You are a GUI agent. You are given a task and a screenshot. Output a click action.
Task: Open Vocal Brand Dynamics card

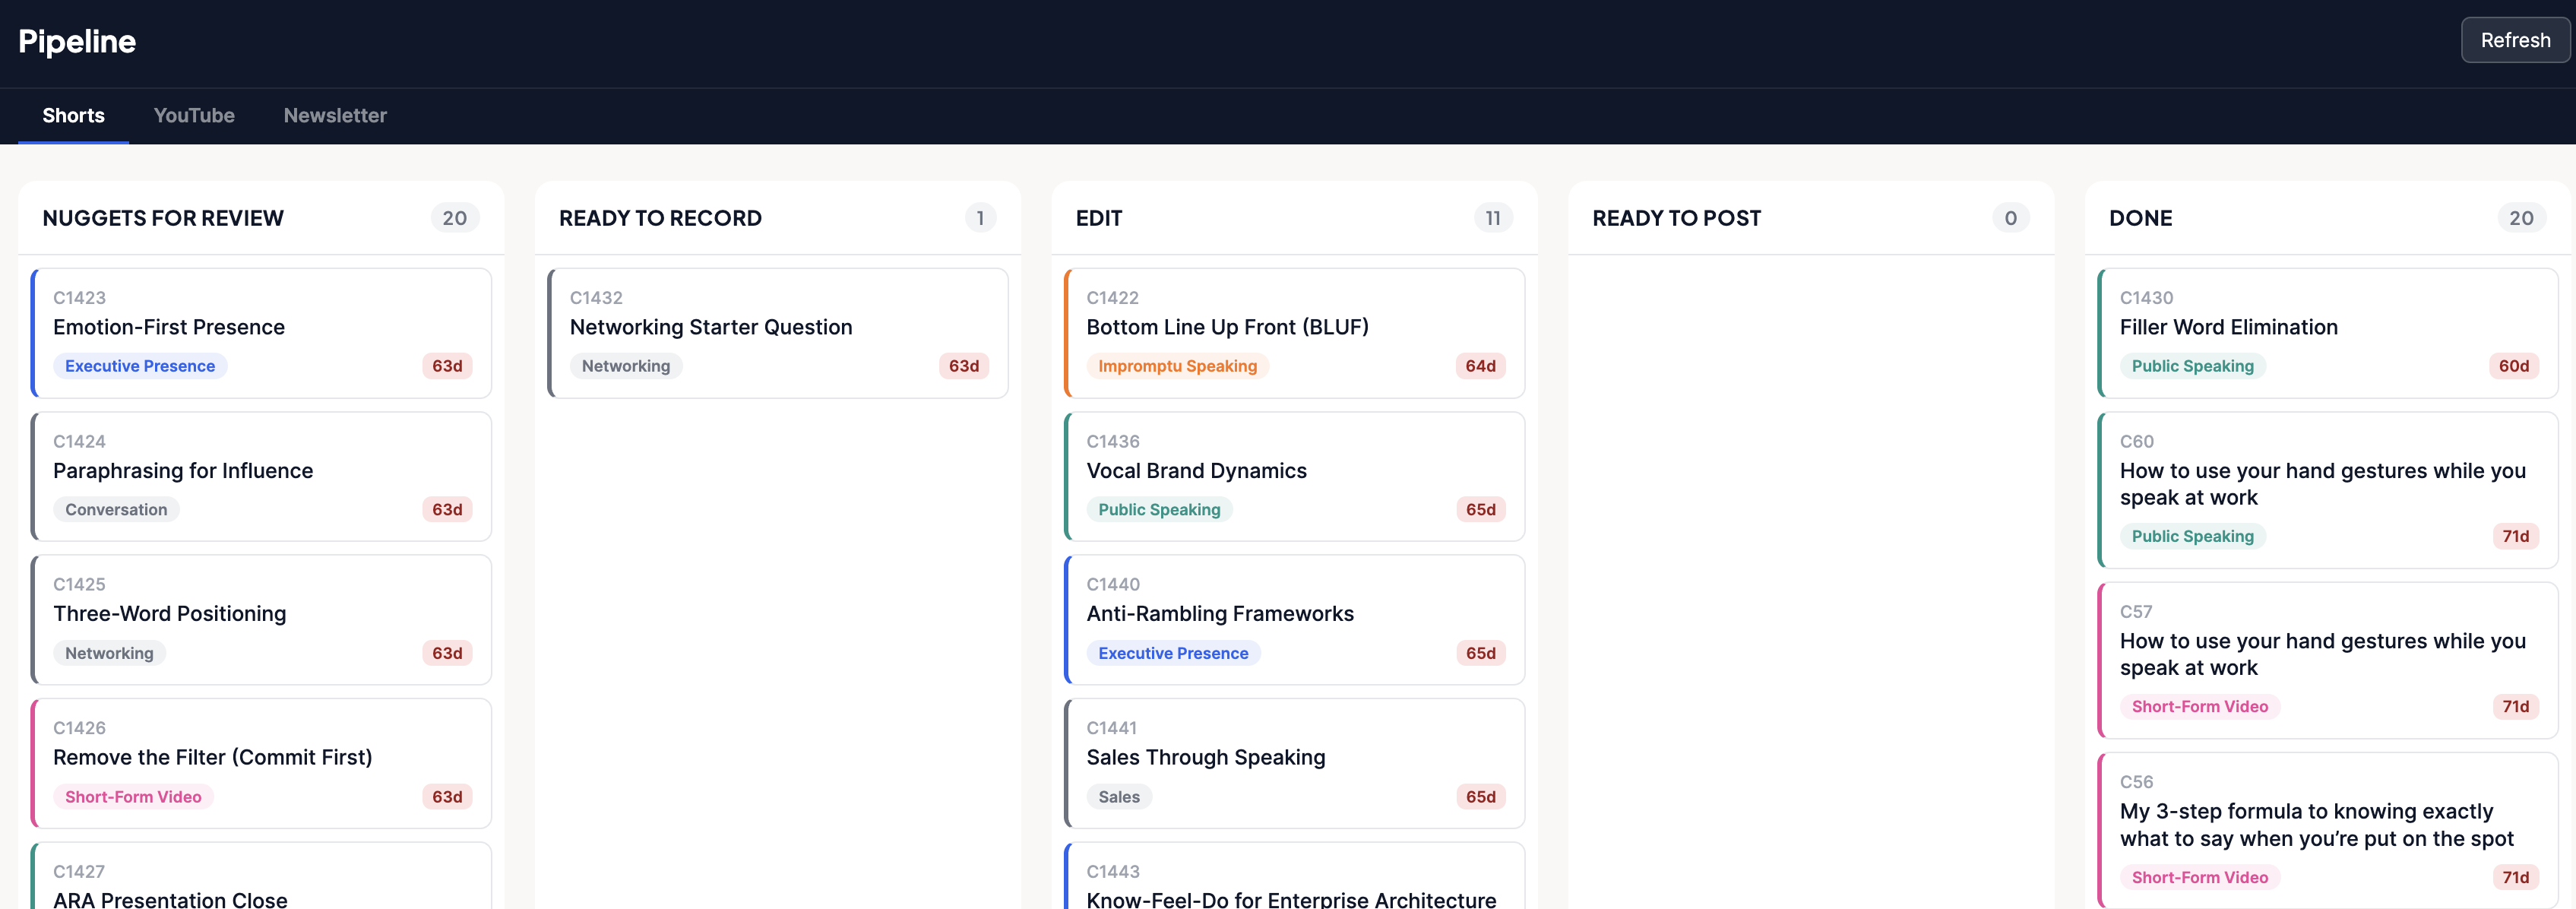1294,476
